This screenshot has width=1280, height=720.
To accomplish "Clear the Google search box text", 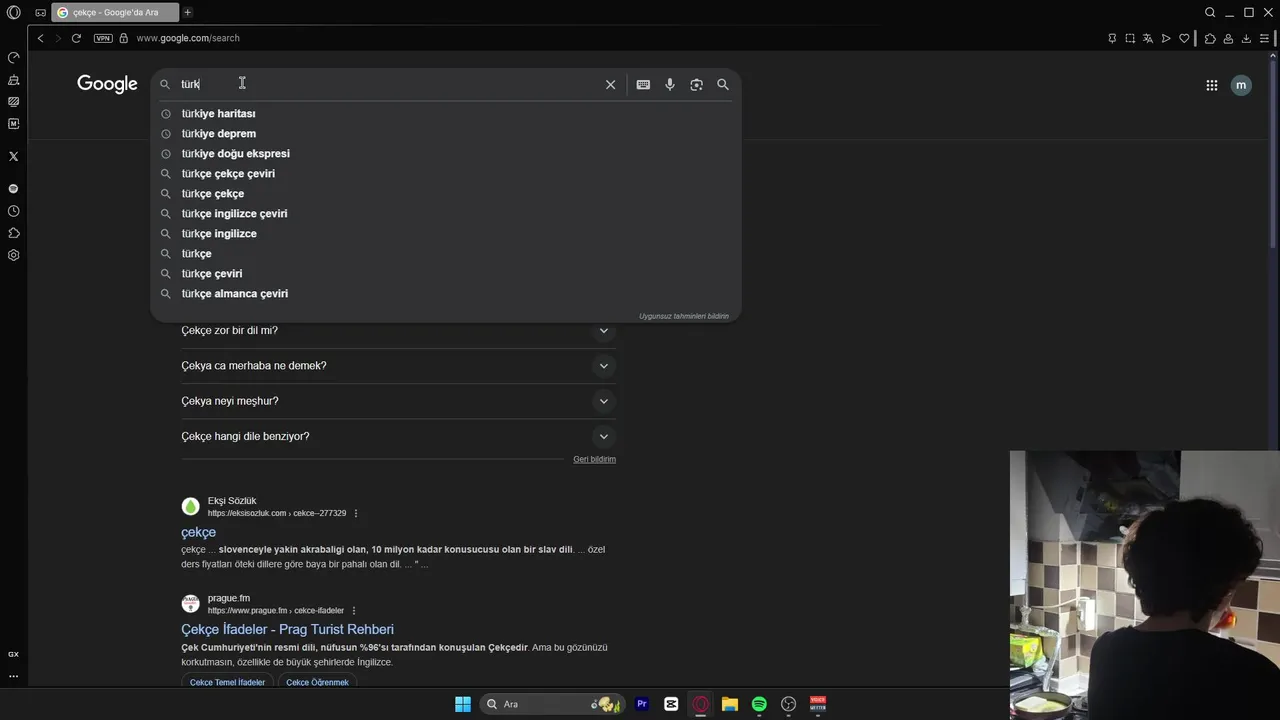I will [610, 85].
